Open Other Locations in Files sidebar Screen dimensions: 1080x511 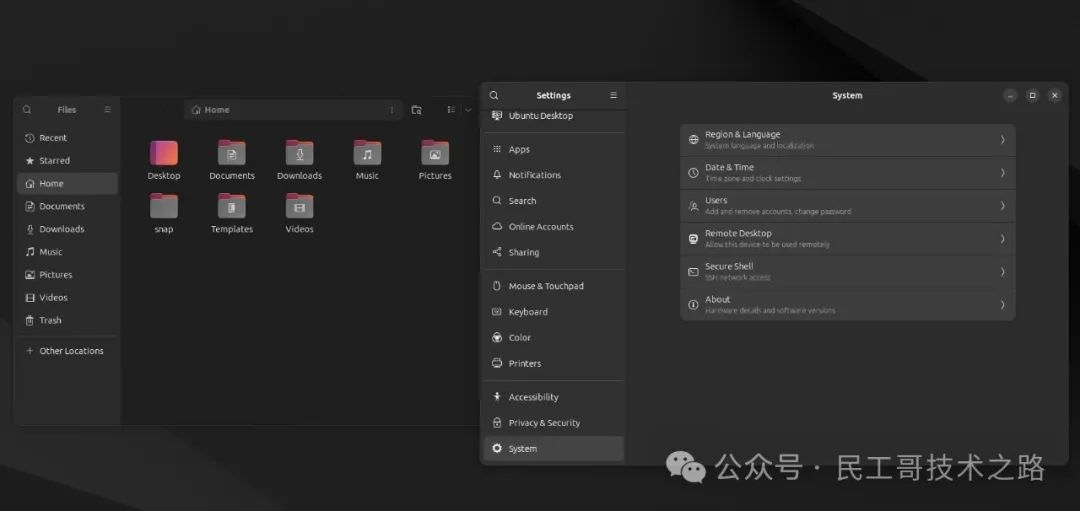click(x=67, y=351)
